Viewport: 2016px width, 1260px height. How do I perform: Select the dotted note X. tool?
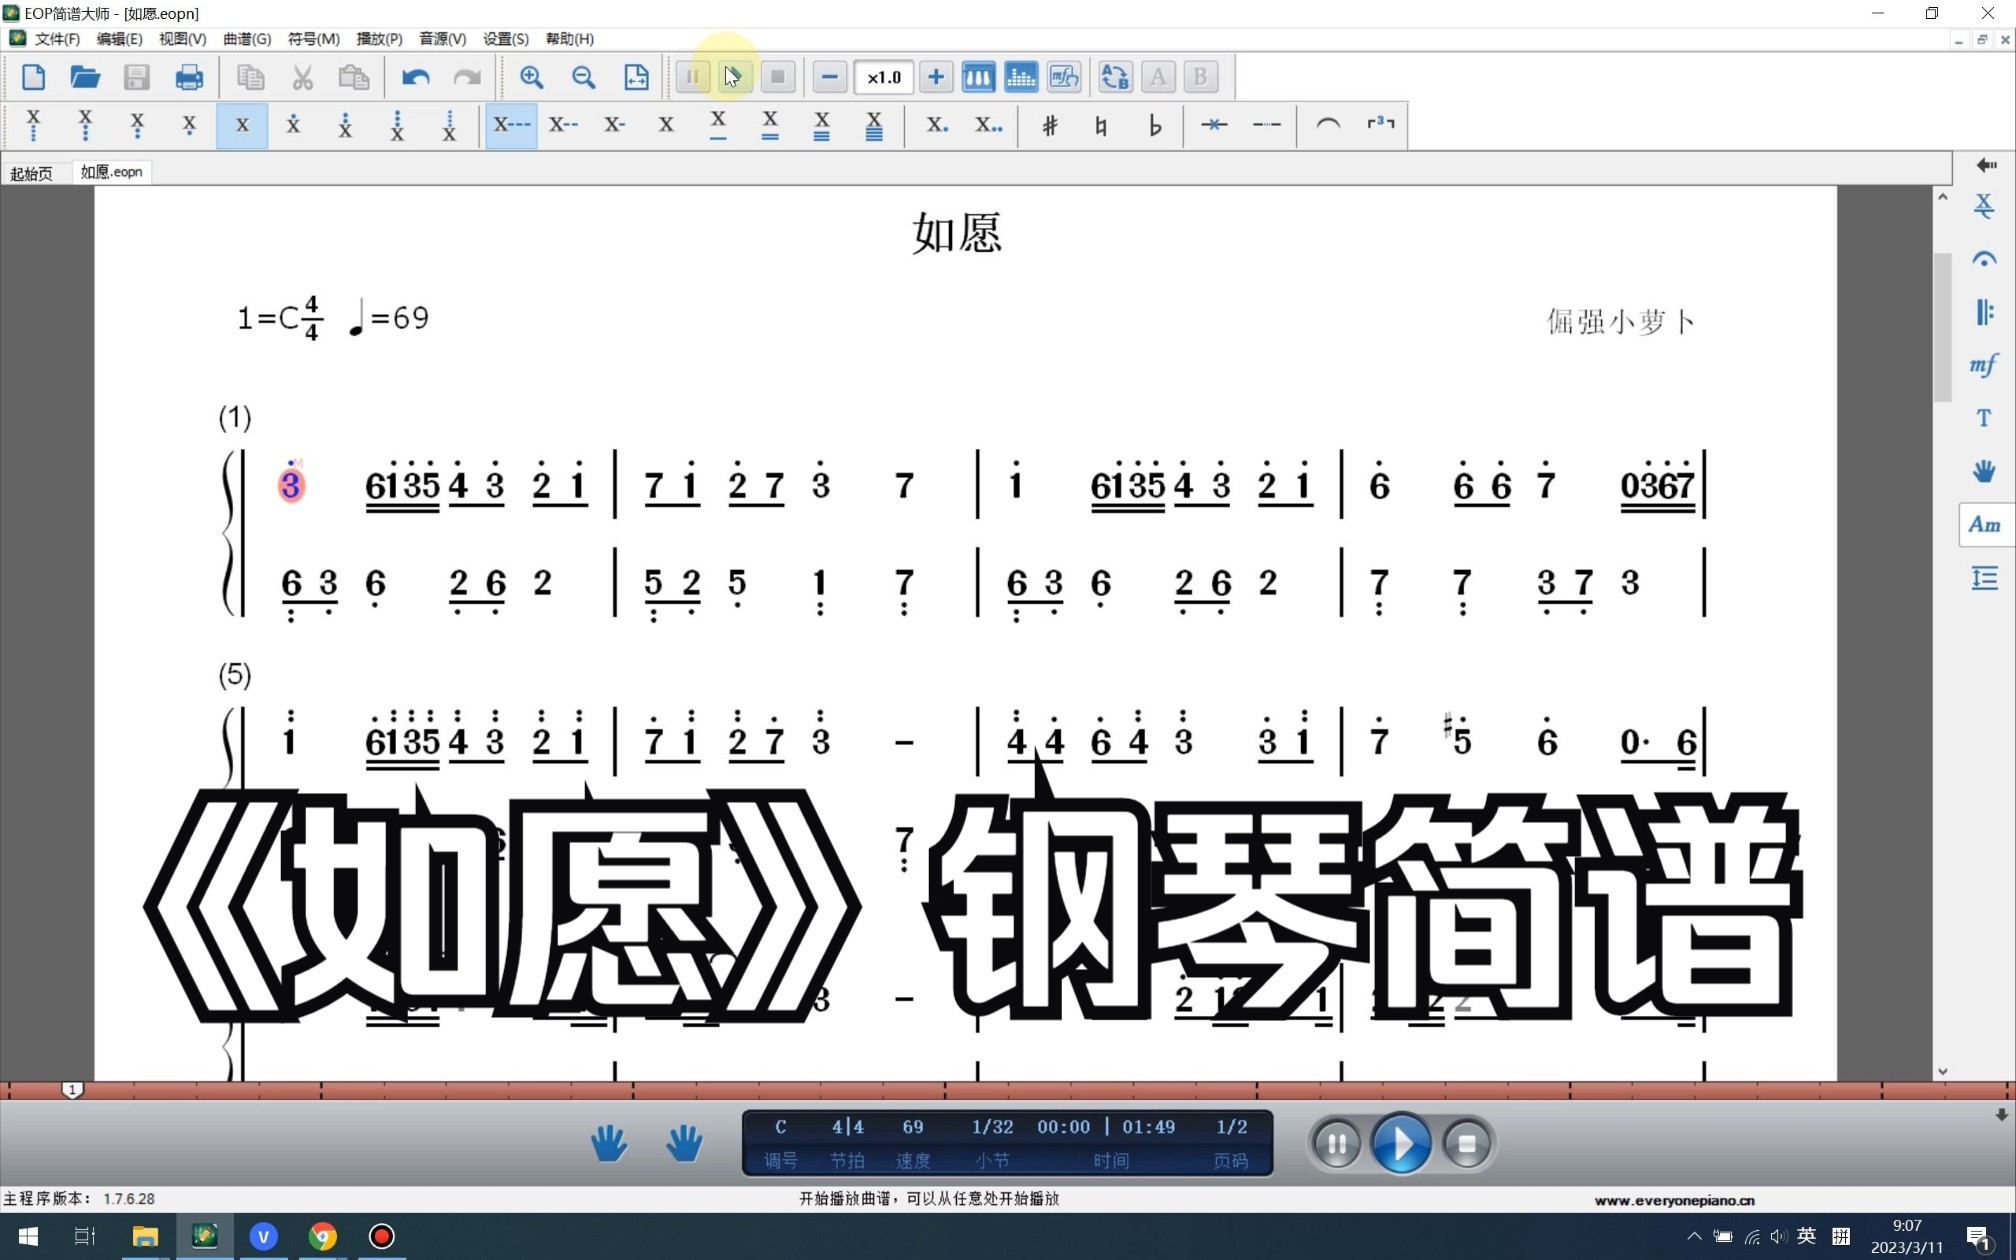(x=937, y=126)
